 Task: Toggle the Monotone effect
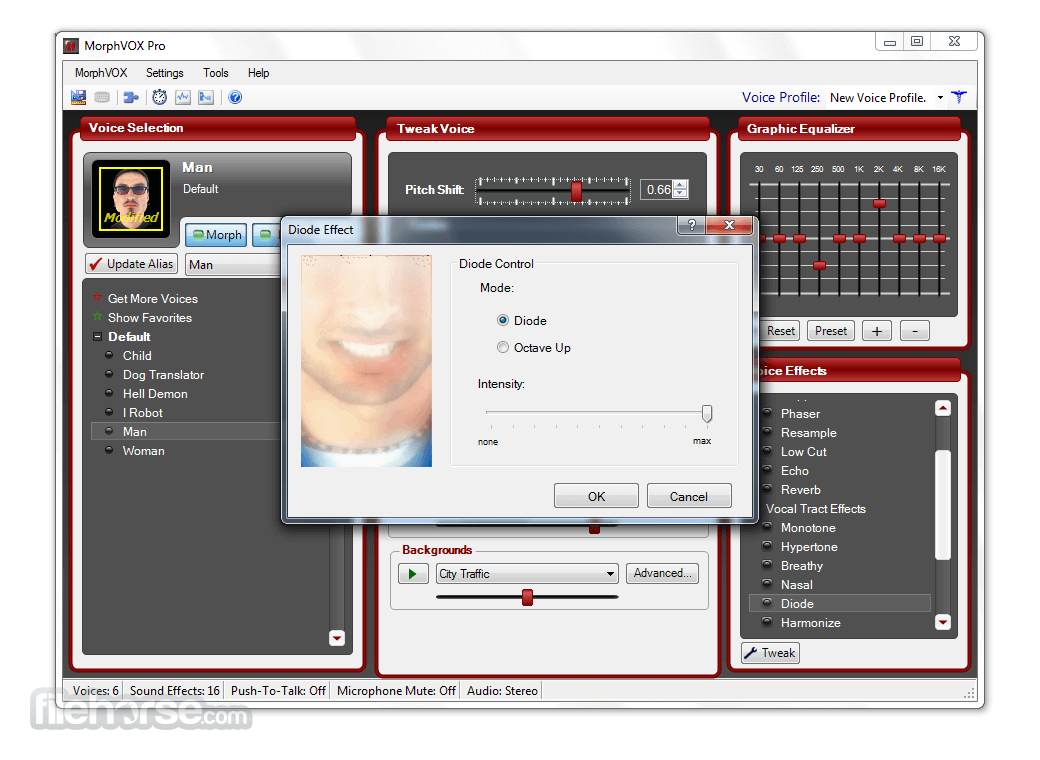(x=767, y=527)
